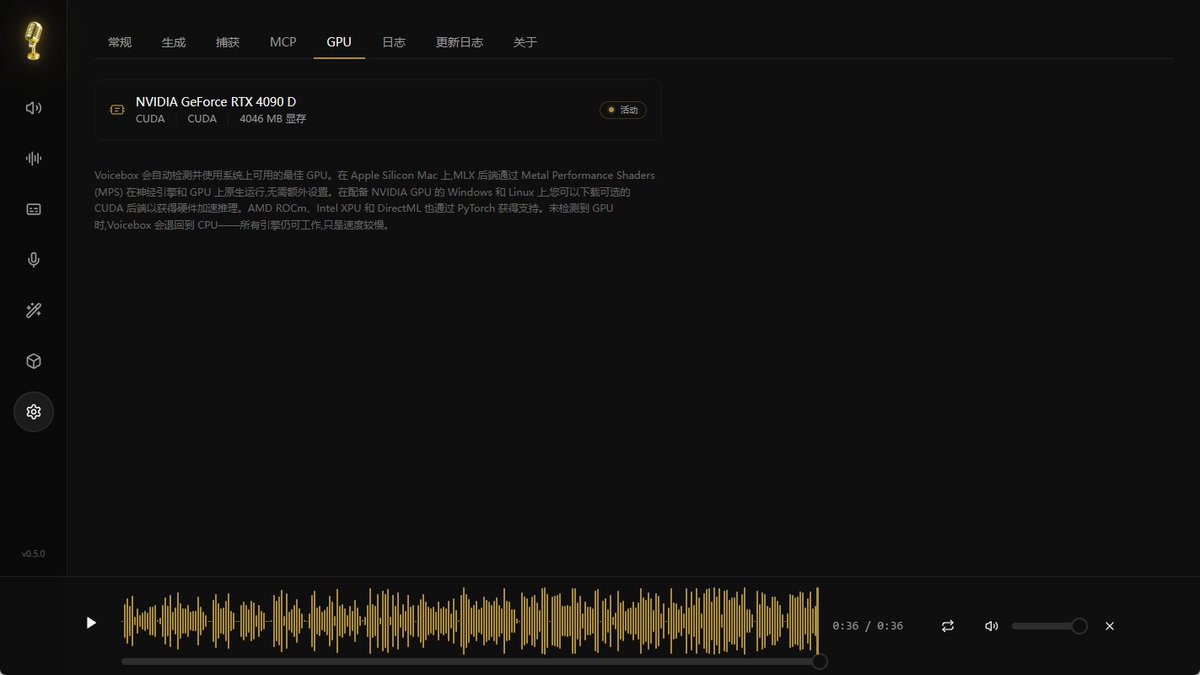Click the GPU chip icon beside RTX 4090 D
The width and height of the screenshot is (1200, 675).
tap(117, 109)
